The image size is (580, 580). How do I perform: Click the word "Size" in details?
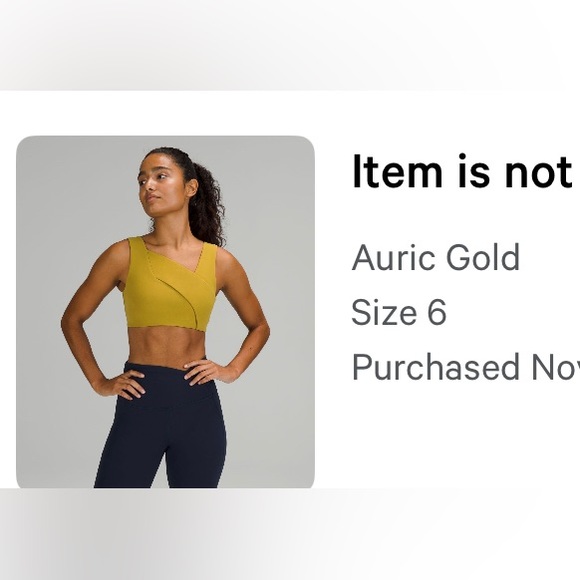pyautogui.click(x=384, y=312)
